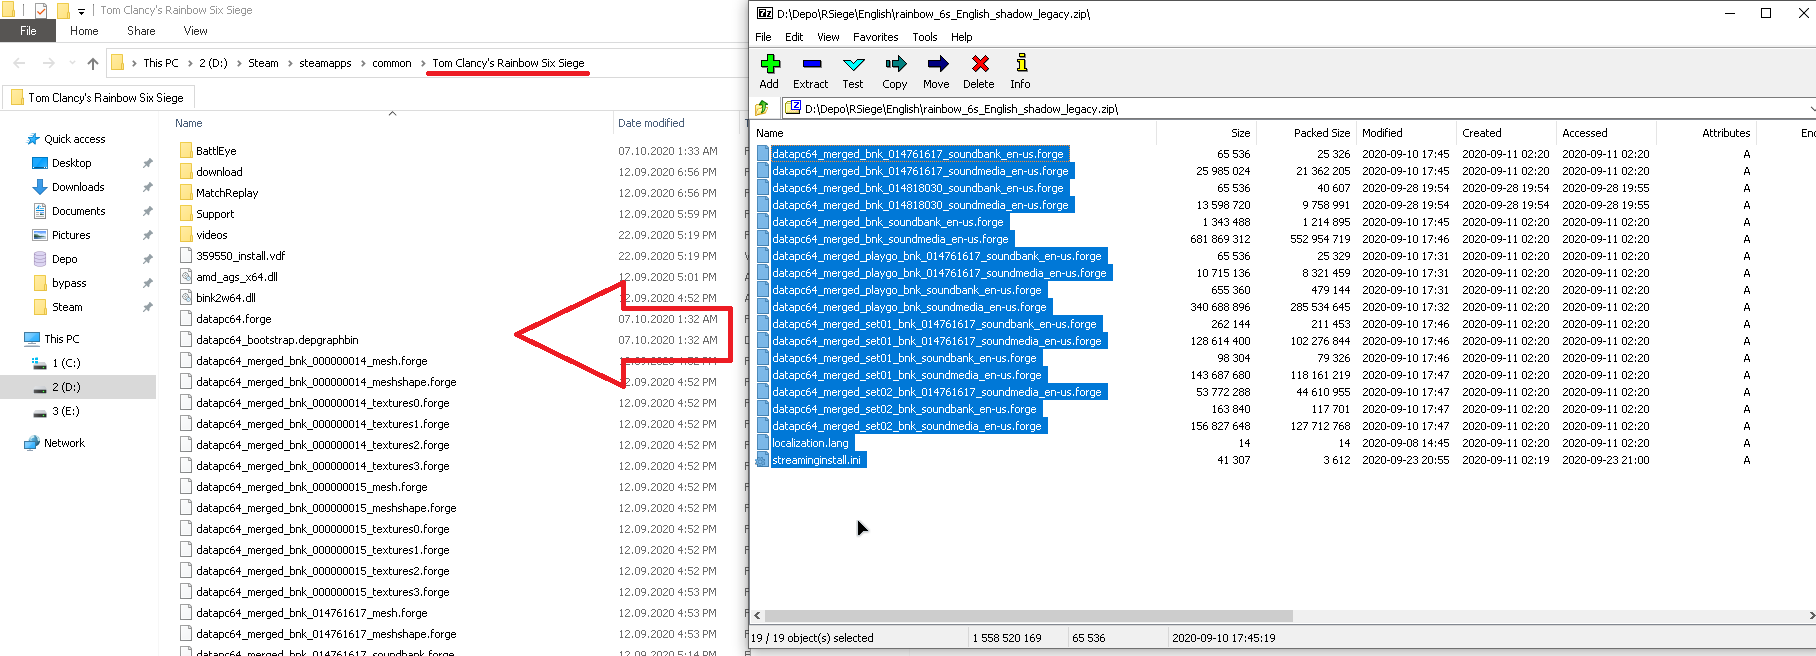Open the Help menu in 7-Zip
This screenshot has width=1816, height=656.
[962, 37]
